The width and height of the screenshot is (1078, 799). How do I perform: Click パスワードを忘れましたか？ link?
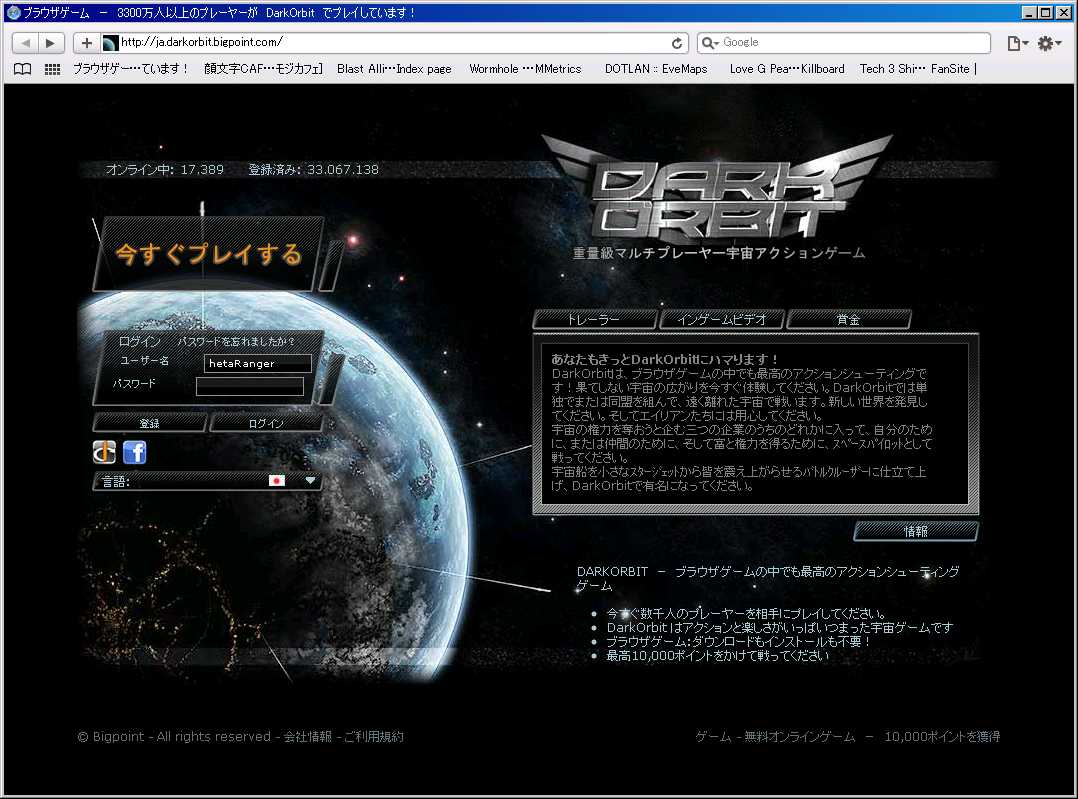pyautogui.click(x=236, y=341)
